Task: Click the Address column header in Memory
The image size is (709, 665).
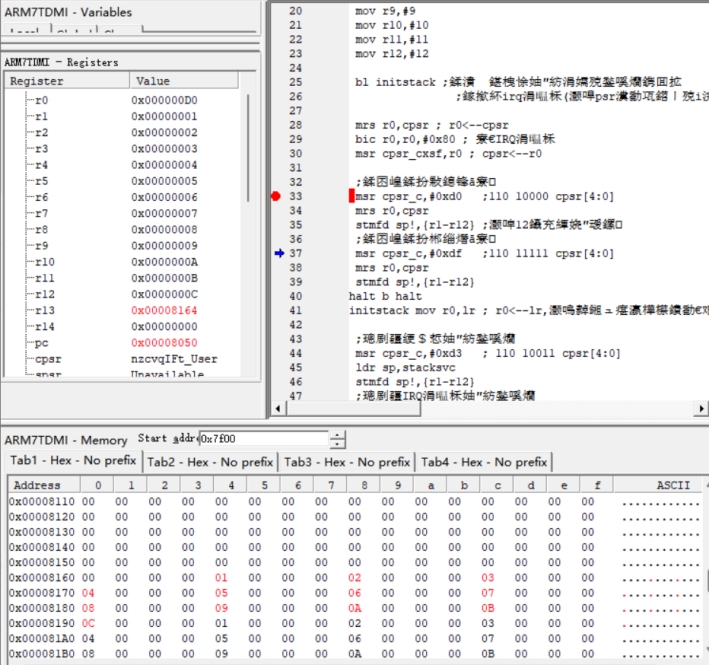Action: click(x=44, y=485)
